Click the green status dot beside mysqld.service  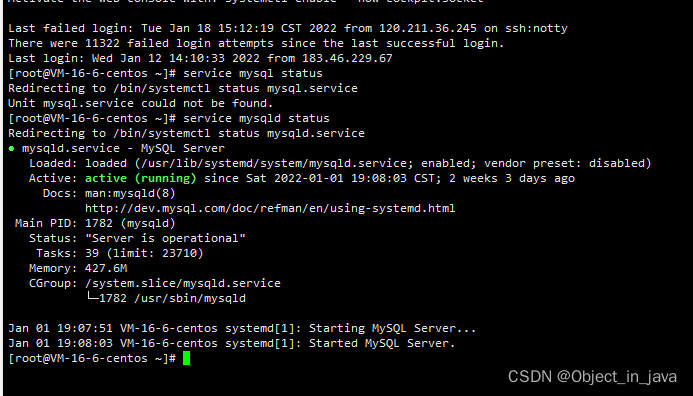coord(11,148)
